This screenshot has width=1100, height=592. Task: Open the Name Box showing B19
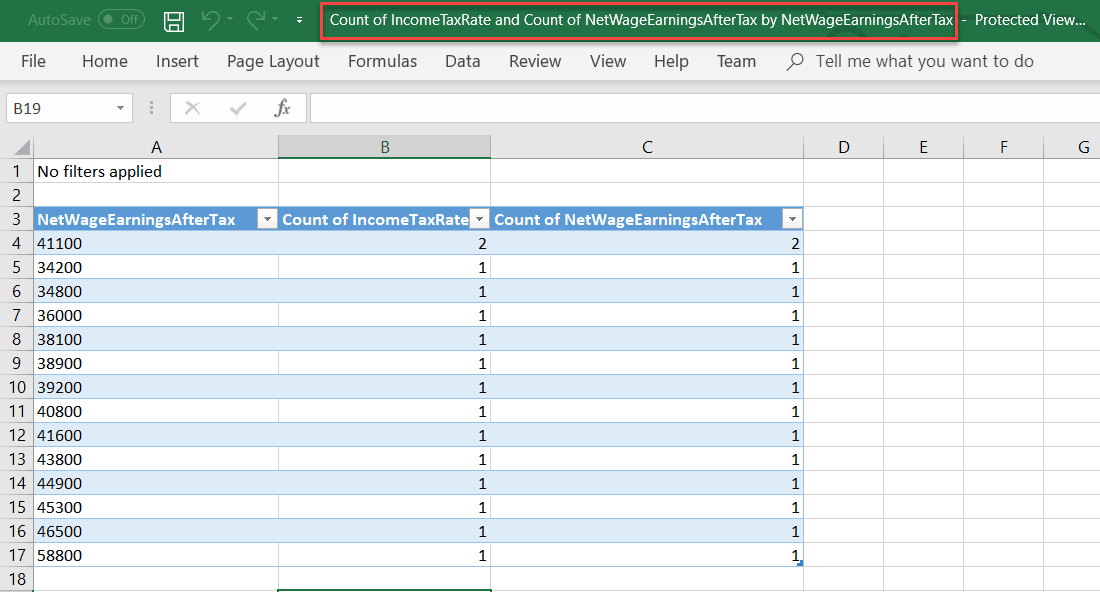(62, 107)
